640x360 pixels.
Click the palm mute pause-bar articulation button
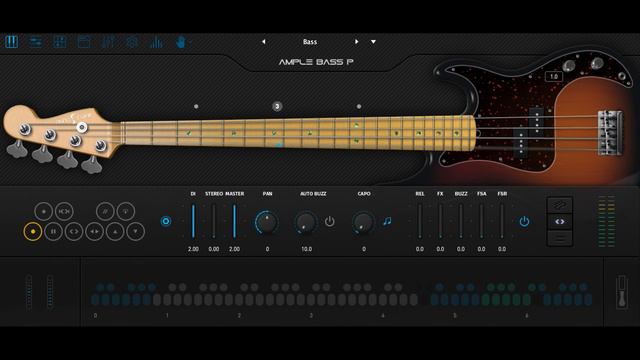53,231
